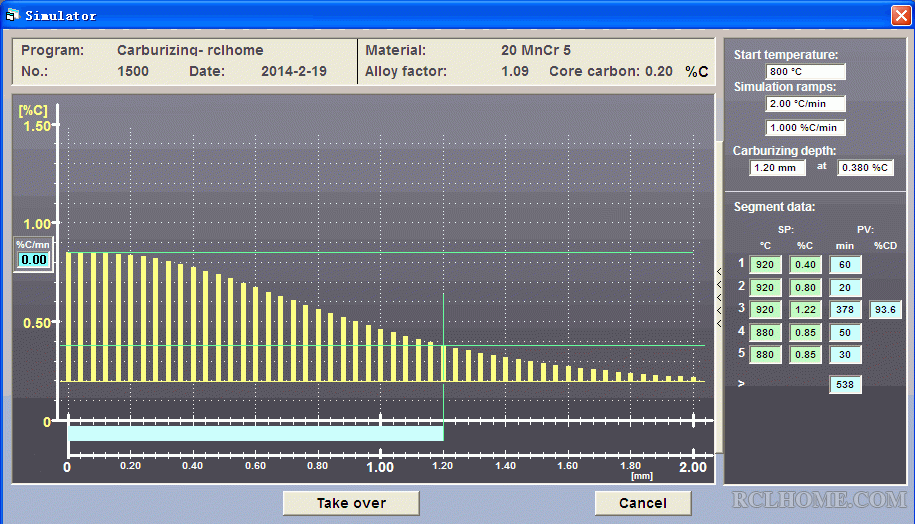
Task: Click the Core carbon: 0.20 text
Action: [x=611, y=71]
